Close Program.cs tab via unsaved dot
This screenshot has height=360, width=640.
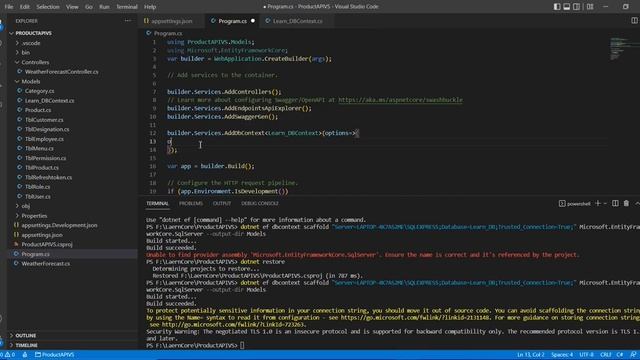(253, 21)
